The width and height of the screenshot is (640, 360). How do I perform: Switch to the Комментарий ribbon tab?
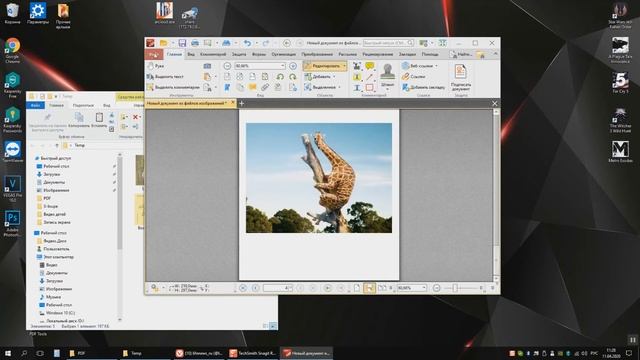point(213,54)
